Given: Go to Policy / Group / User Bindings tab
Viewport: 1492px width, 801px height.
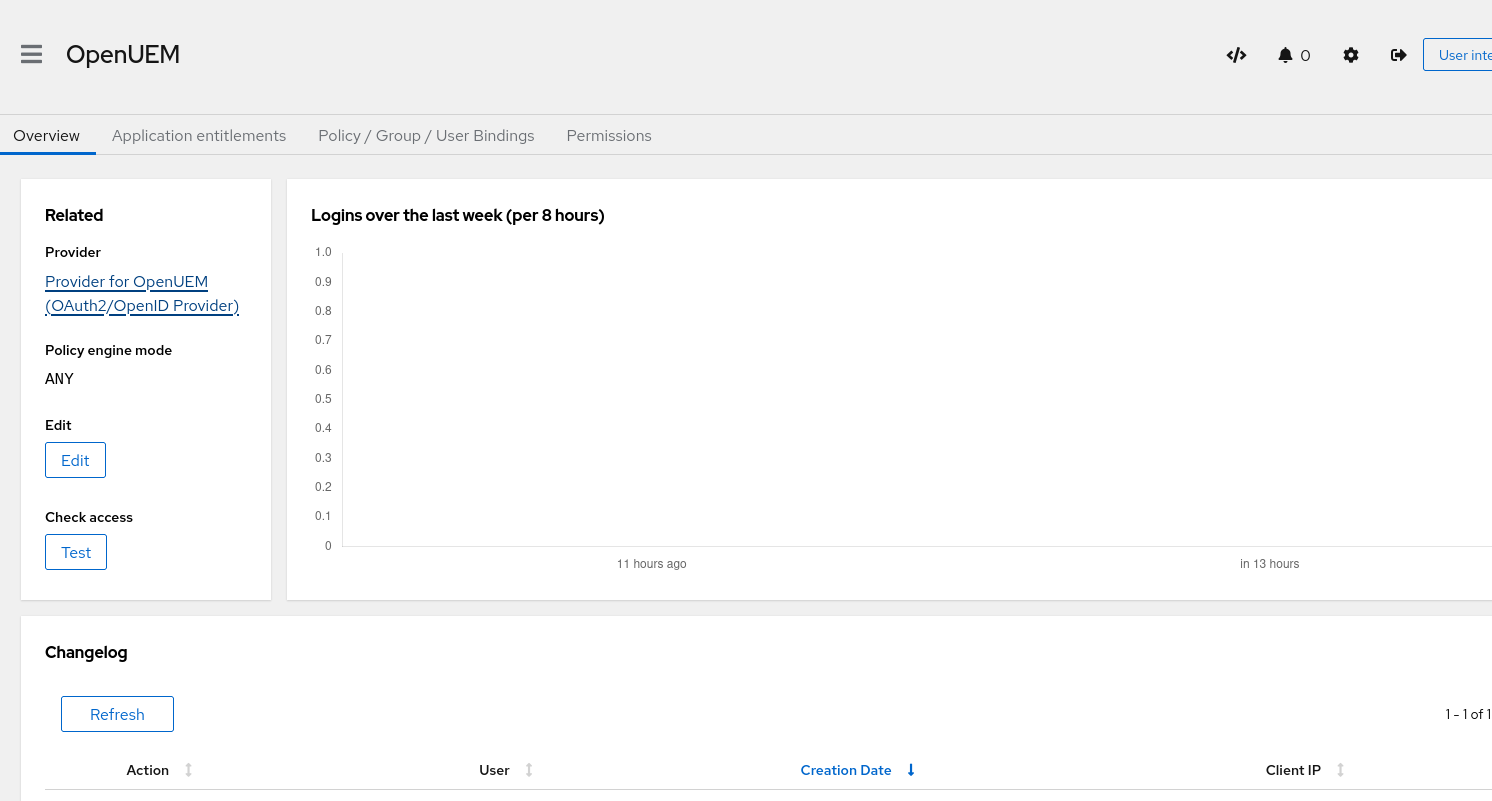Looking at the screenshot, I should coord(426,136).
